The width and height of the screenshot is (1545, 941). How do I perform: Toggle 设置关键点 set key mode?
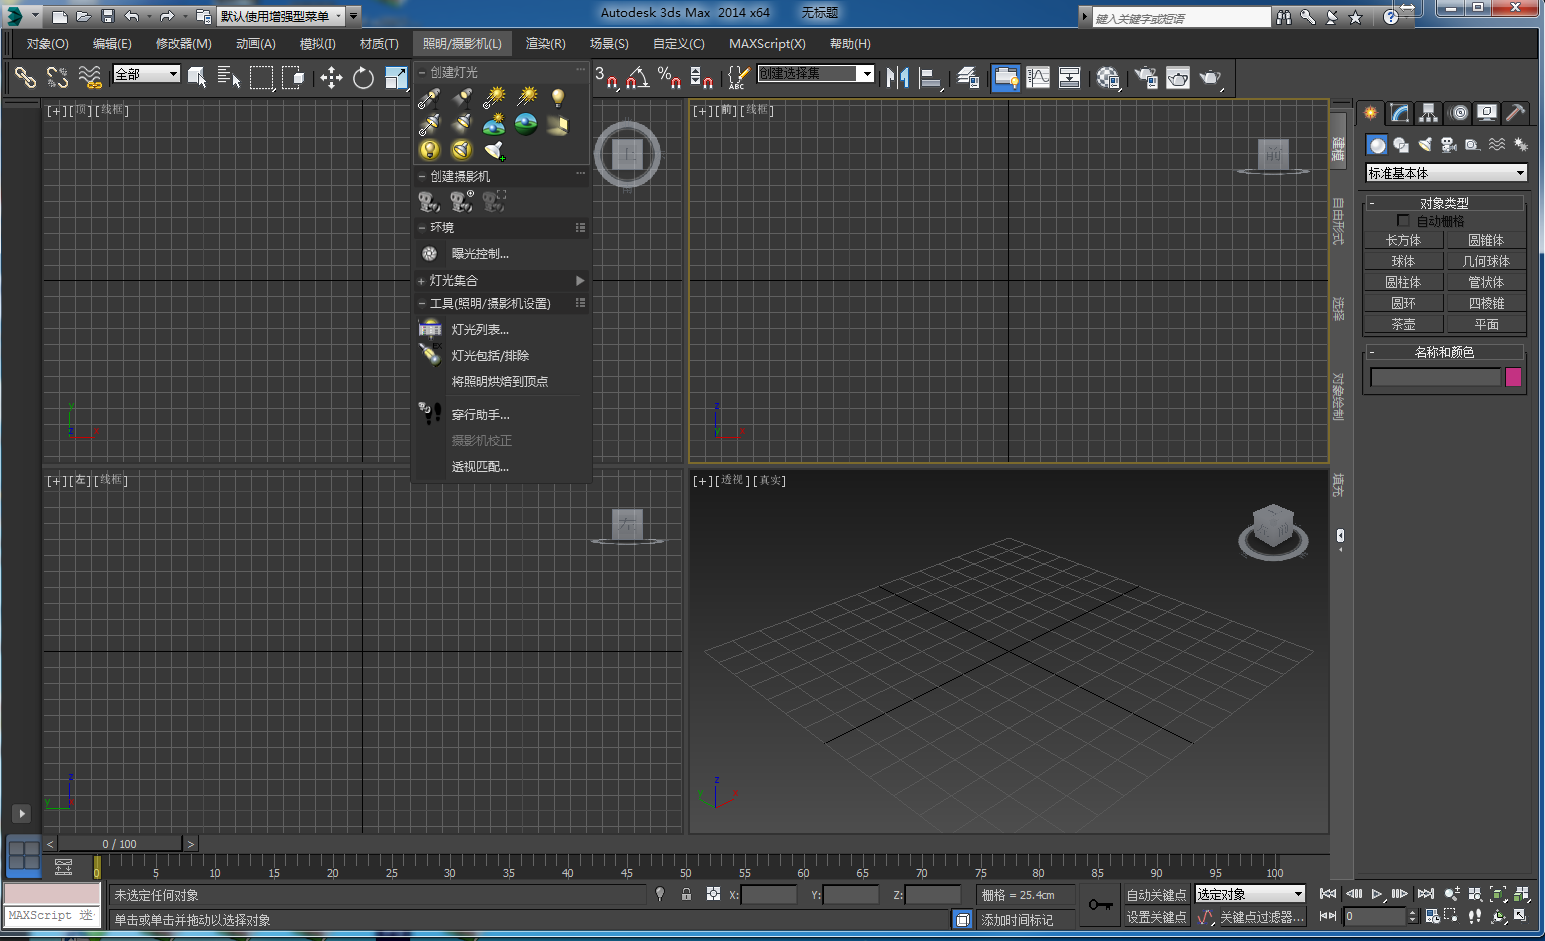(1156, 917)
